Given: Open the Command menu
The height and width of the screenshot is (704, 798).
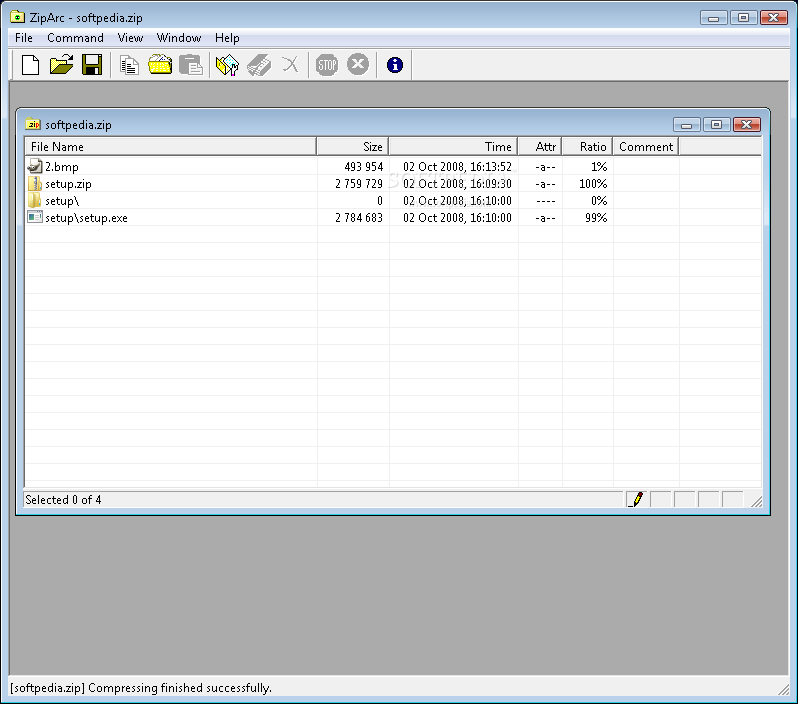Looking at the screenshot, I should [x=75, y=38].
